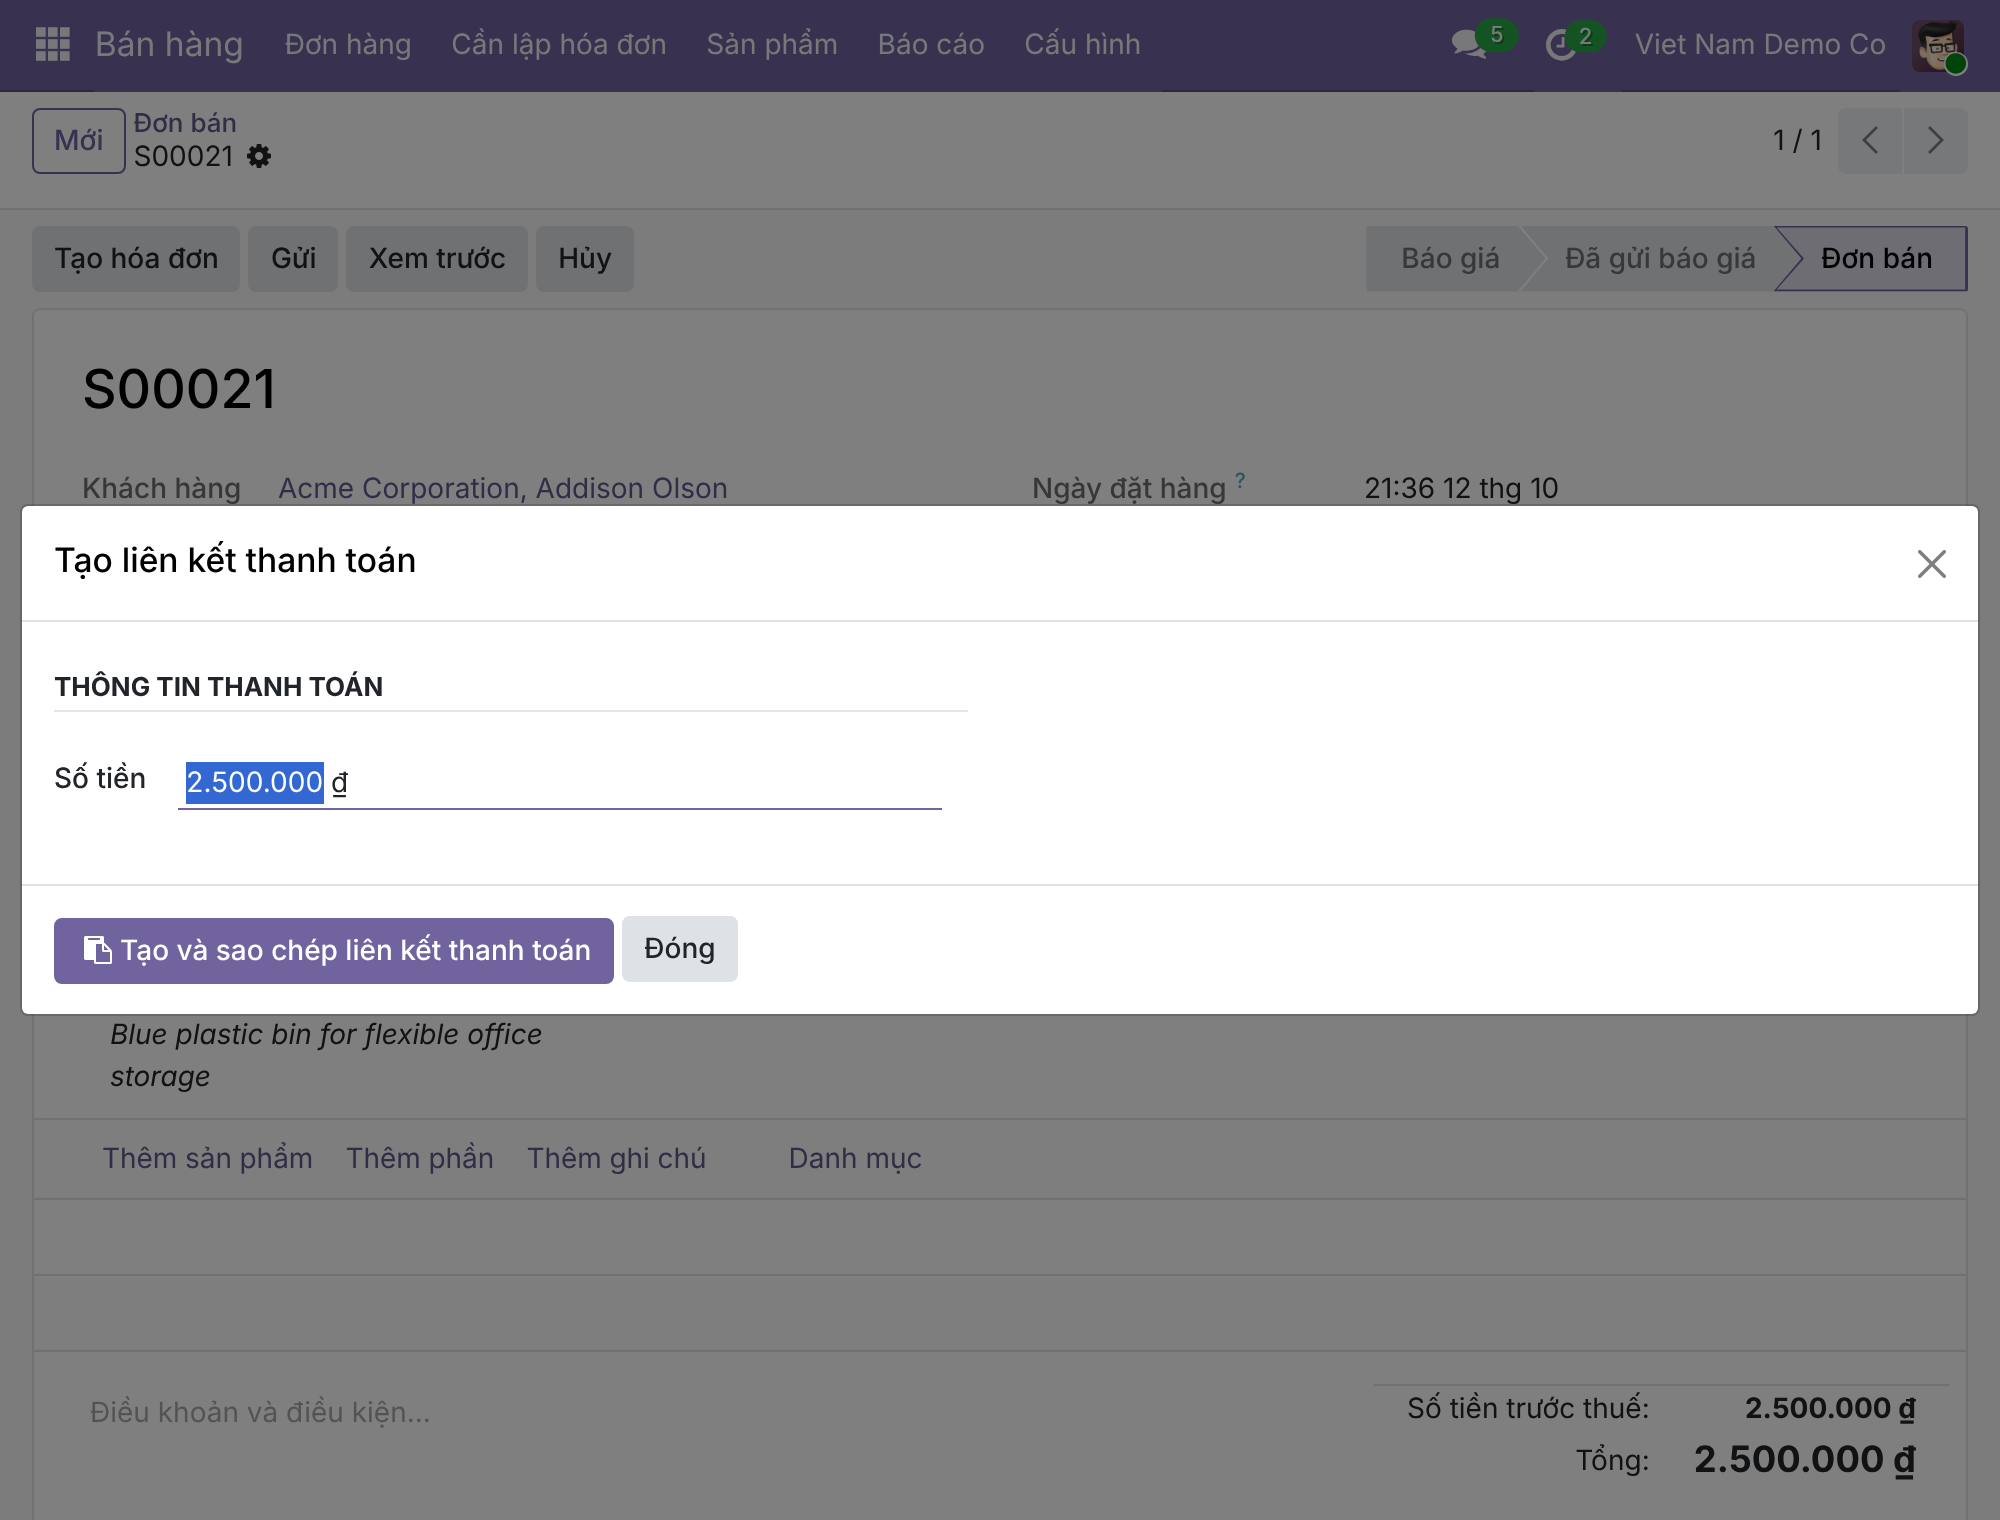This screenshot has height=1520, width=2000.
Task: Go to previous record arrow
Action: (1870, 140)
